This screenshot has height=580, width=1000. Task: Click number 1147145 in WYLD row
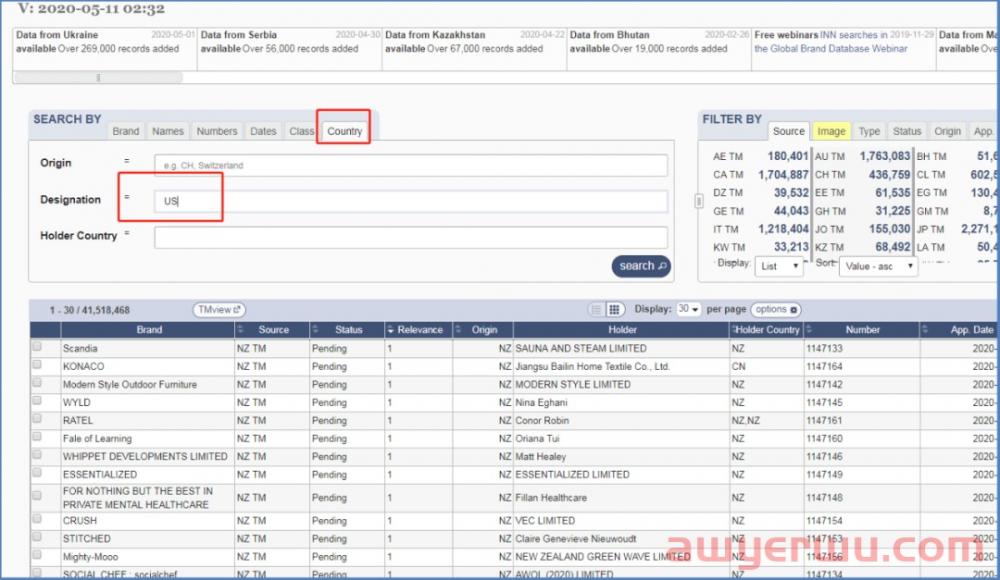pos(824,403)
